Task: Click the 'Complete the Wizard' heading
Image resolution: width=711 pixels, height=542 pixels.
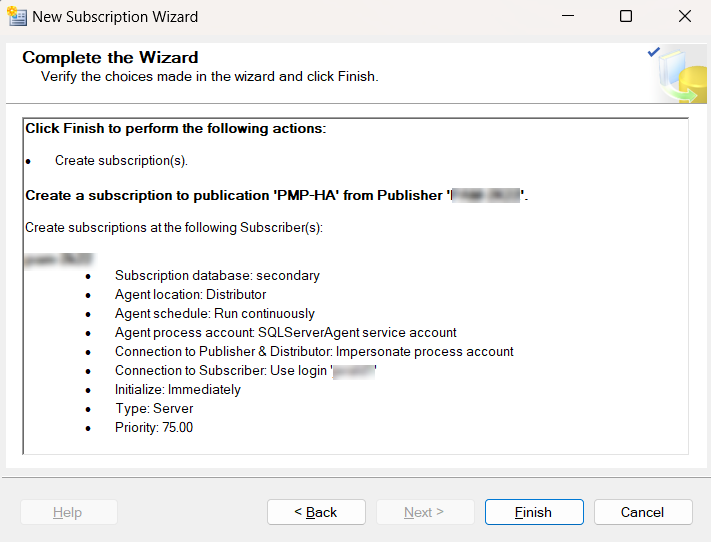Action: tap(111, 58)
